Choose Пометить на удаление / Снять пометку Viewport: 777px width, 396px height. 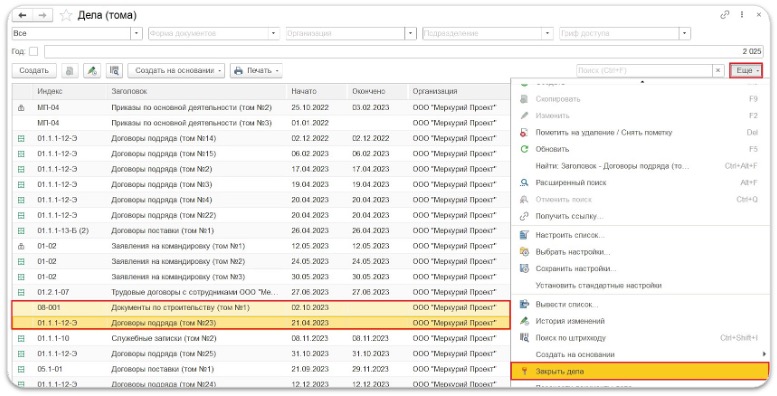639,132
